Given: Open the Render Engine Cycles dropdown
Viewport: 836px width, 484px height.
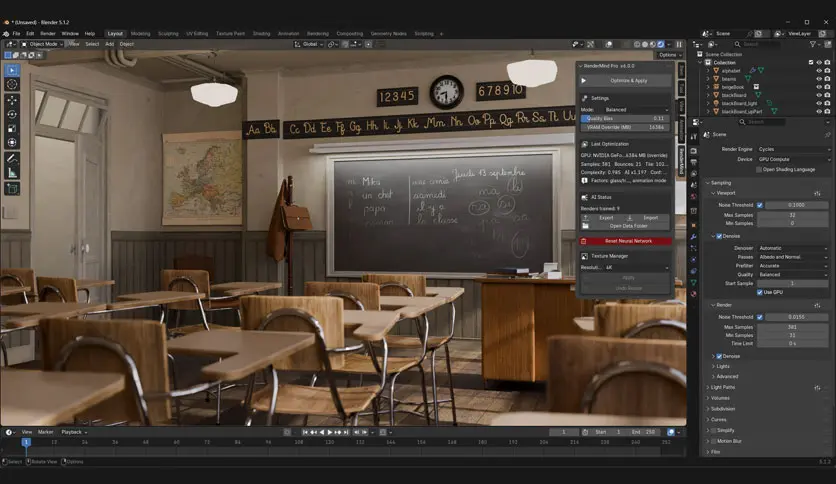Looking at the screenshot, I should click(x=793, y=149).
